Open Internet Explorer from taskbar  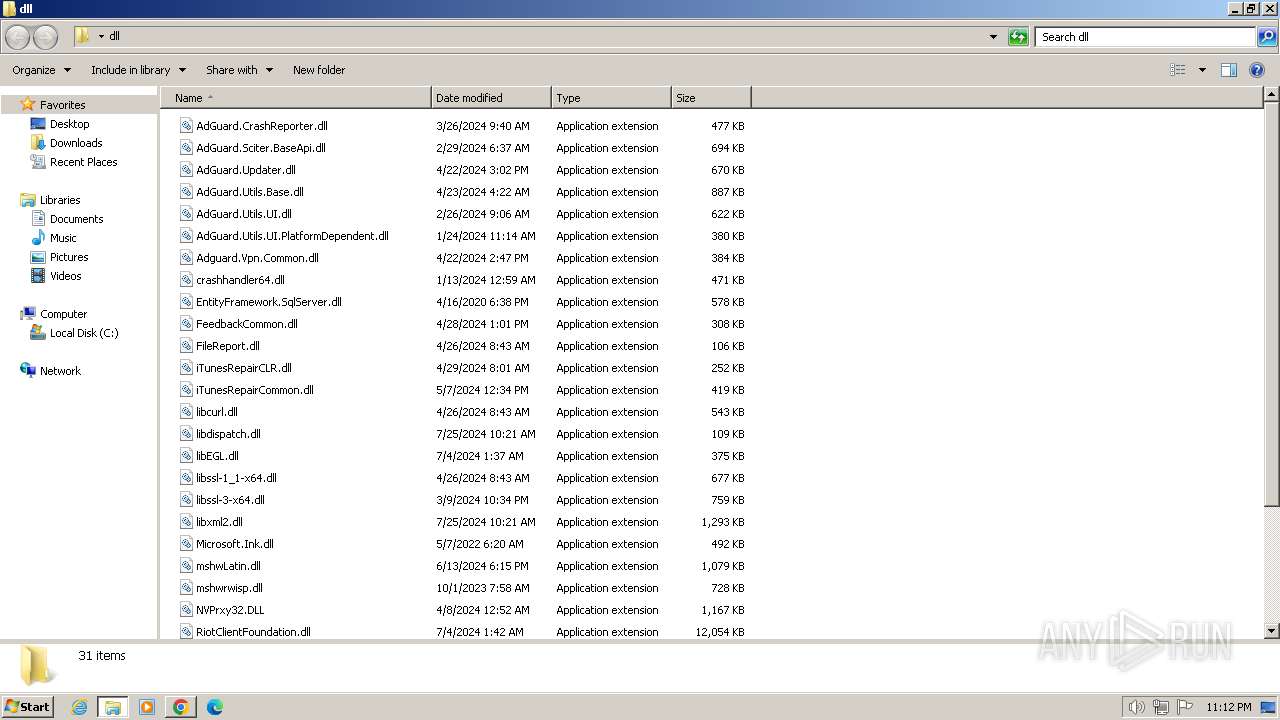[79, 707]
